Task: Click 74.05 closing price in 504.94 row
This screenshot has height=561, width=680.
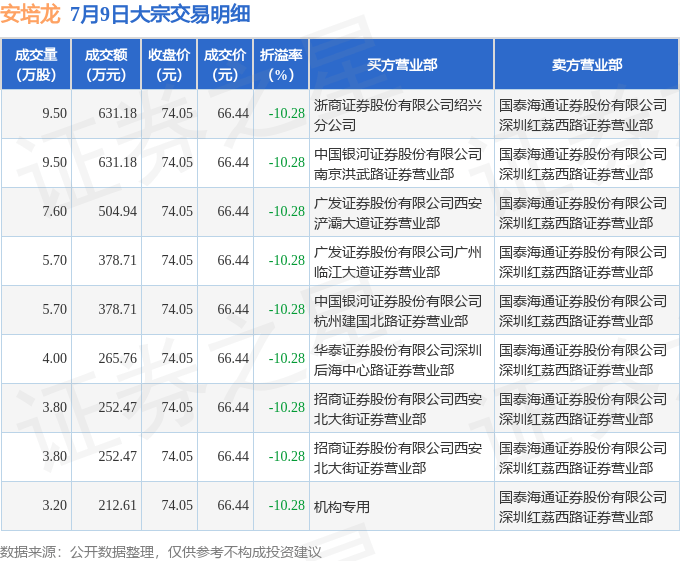Action: (x=177, y=212)
